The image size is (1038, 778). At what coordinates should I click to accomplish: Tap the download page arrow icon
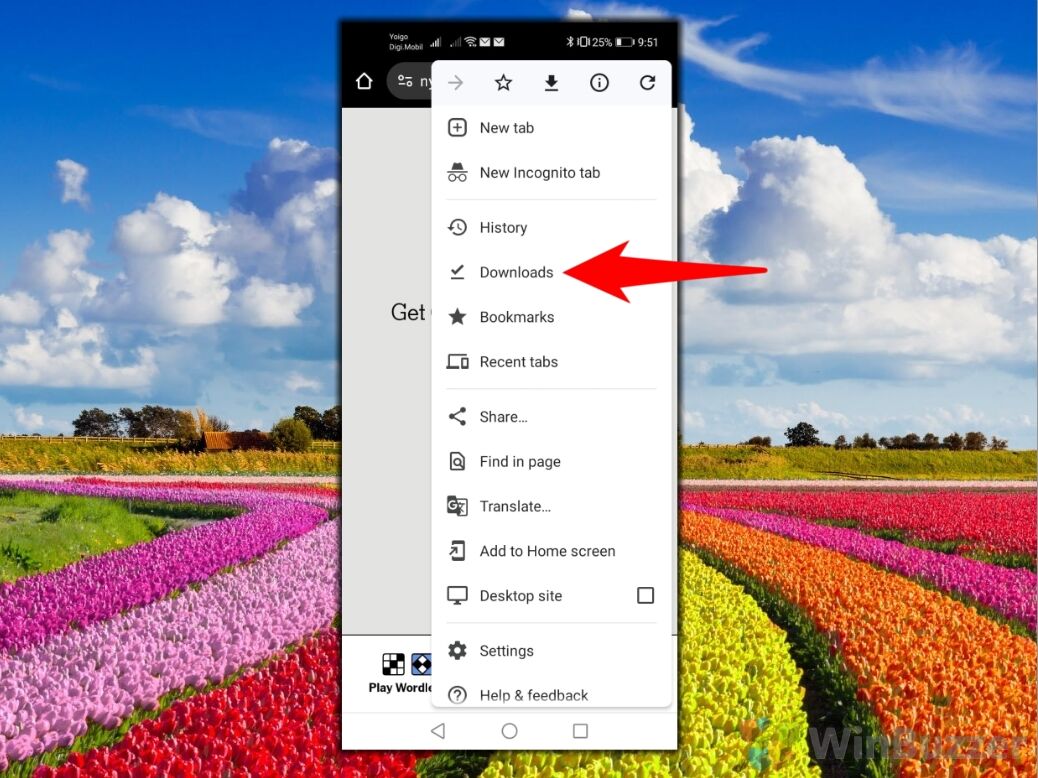pos(551,83)
